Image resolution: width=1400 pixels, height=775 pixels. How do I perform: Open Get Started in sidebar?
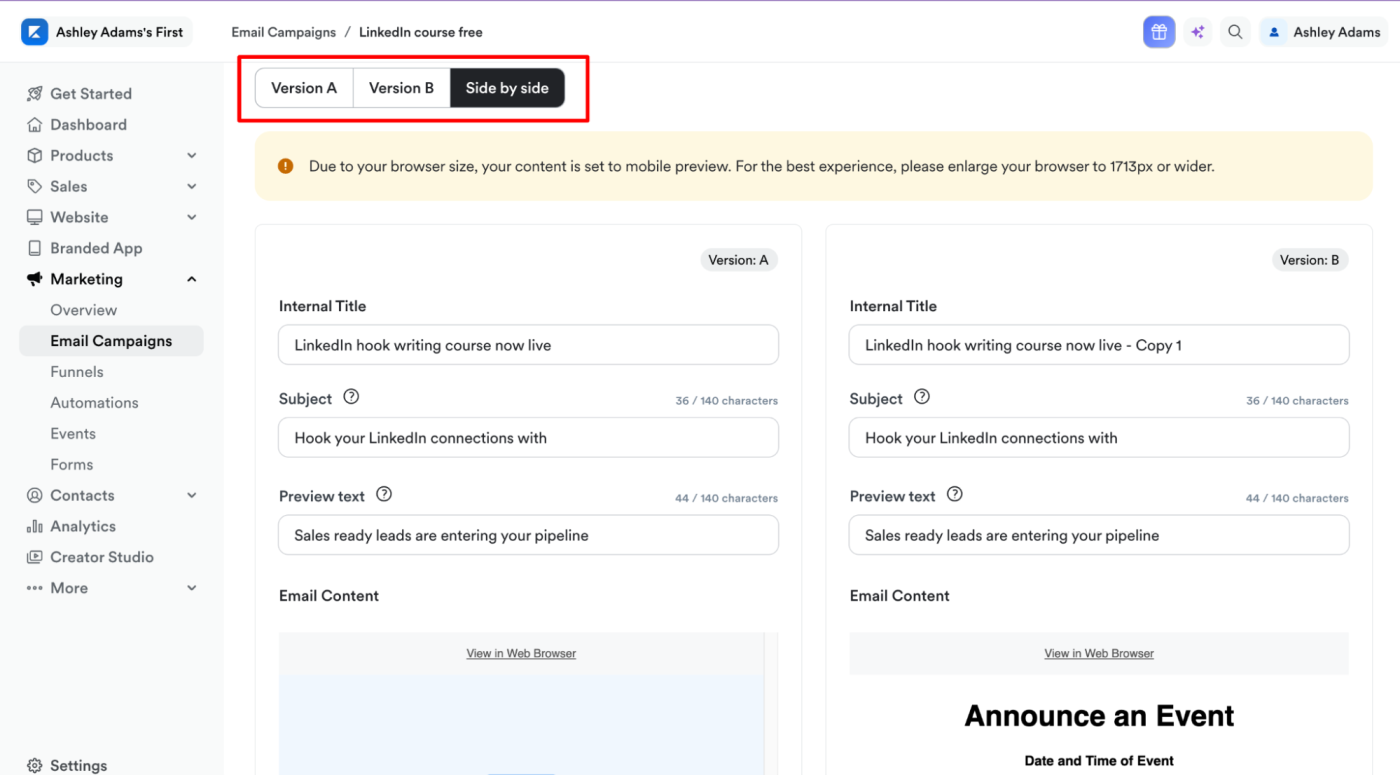tap(91, 94)
